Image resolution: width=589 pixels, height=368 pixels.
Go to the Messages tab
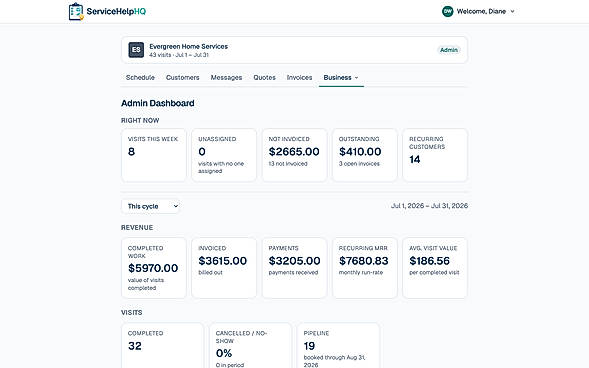[226, 77]
